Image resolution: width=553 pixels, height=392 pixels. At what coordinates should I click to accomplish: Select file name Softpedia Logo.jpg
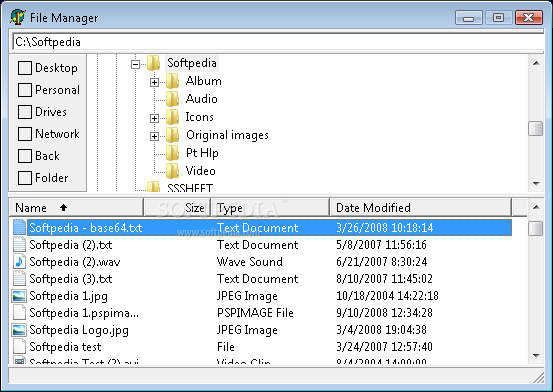79,330
